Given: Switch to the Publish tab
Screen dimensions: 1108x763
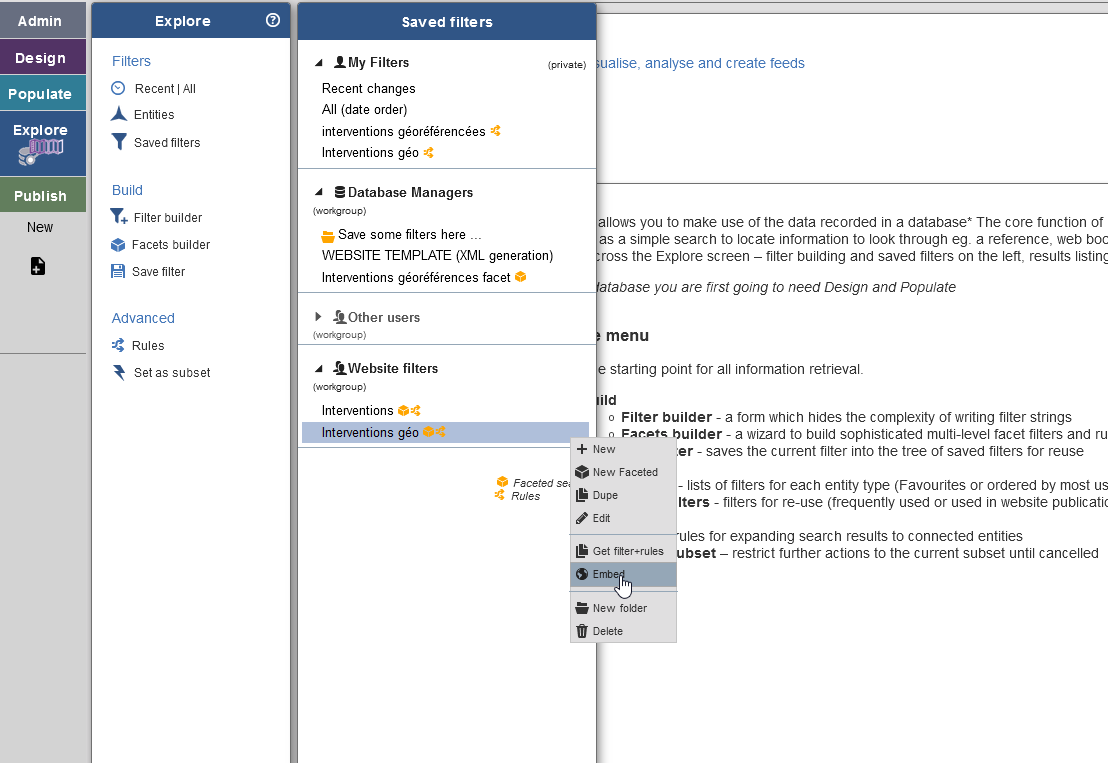Looking at the screenshot, I should tap(40, 196).
